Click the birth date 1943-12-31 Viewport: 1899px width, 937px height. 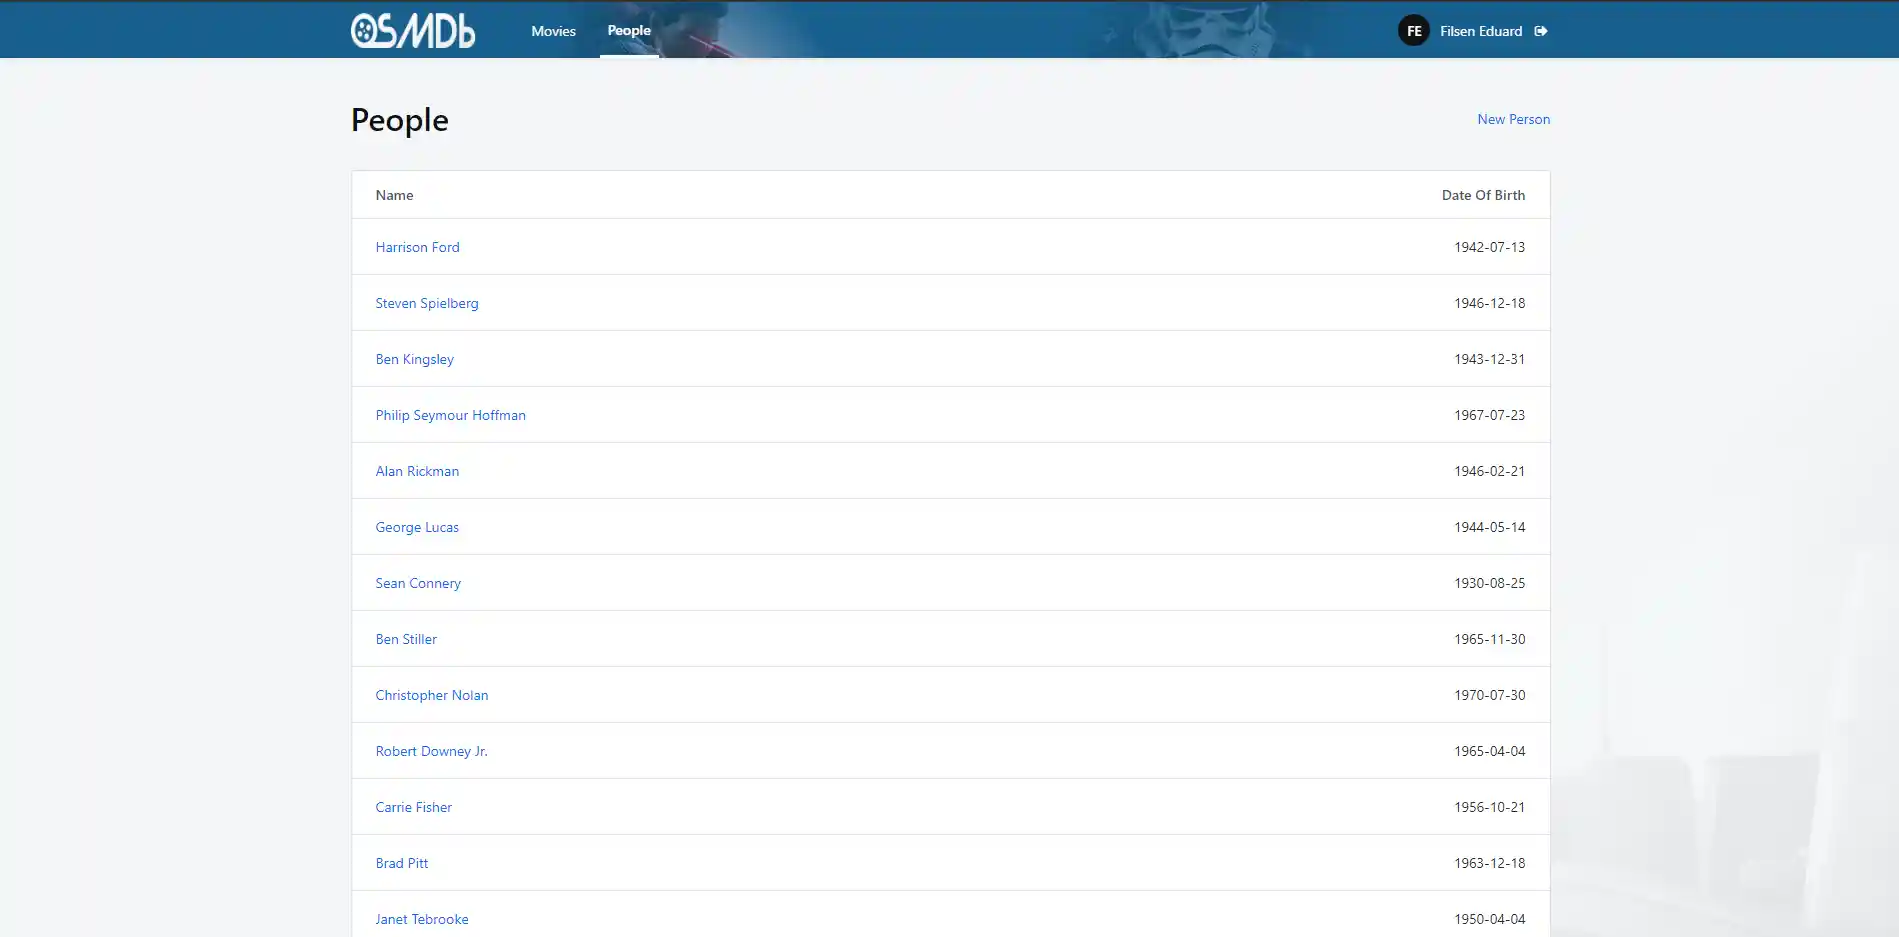(x=1489, y=359)
